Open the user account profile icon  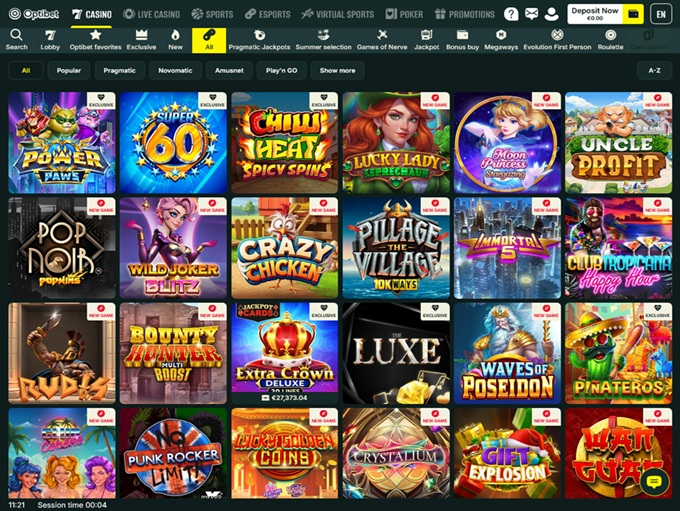551,14
